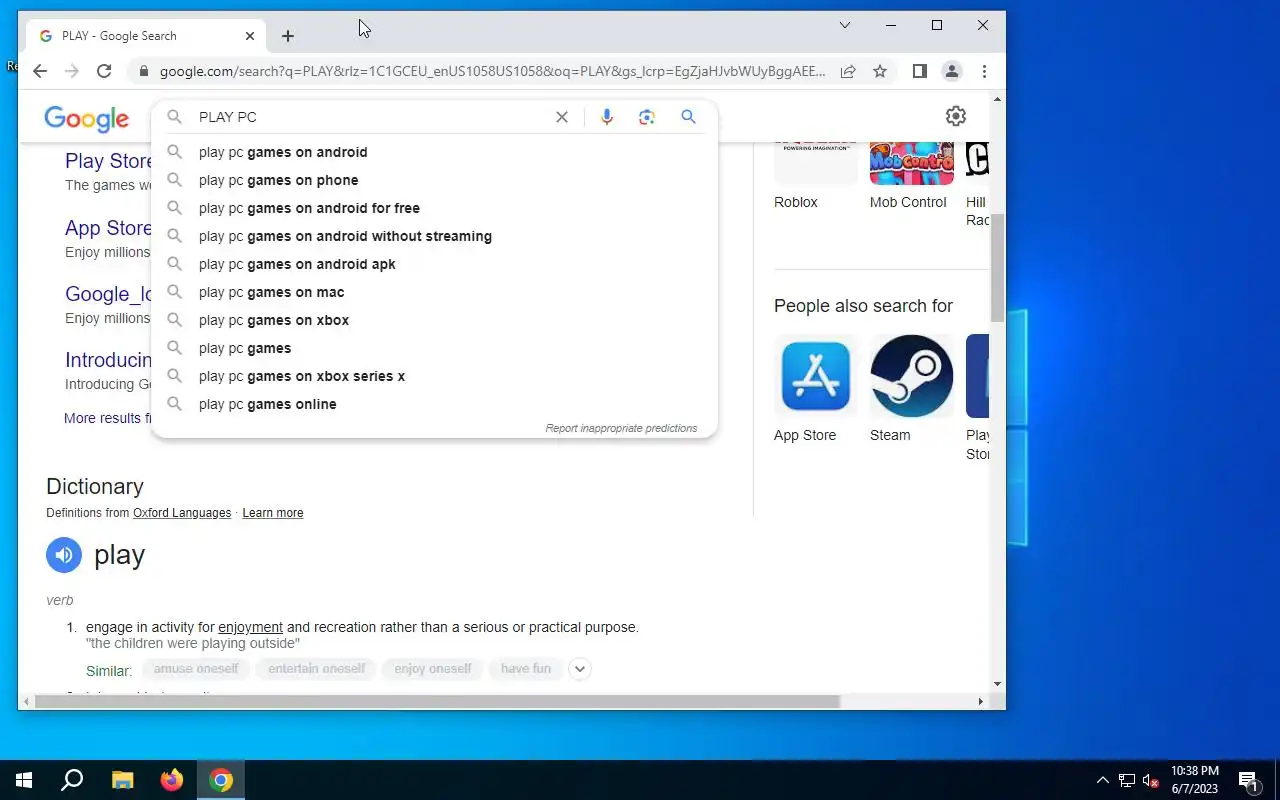This screenshot has height=800, width=1280.
Task: Pick 'play pc games on android apk'
Action: (x=434, y=264)
